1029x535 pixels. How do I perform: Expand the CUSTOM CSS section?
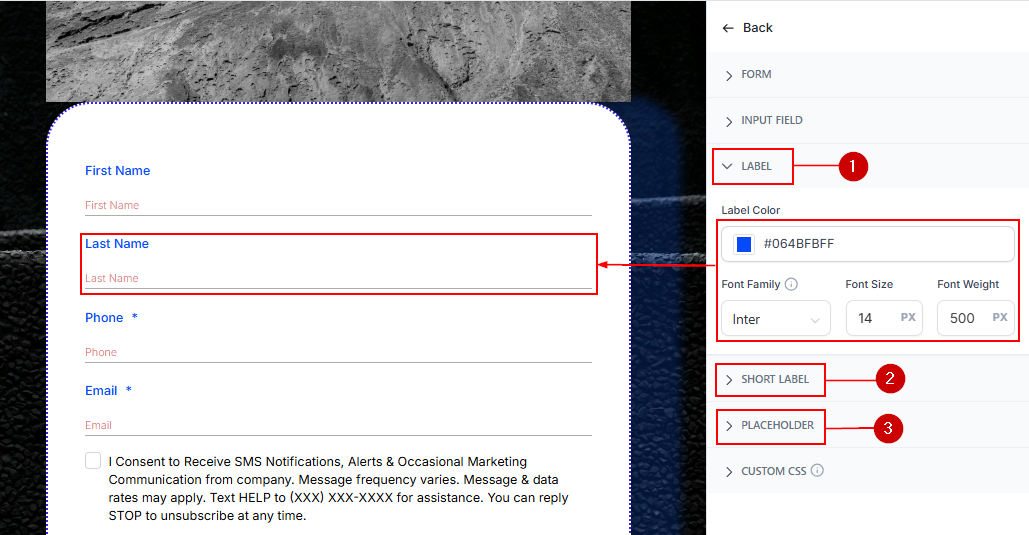point(775,471)
